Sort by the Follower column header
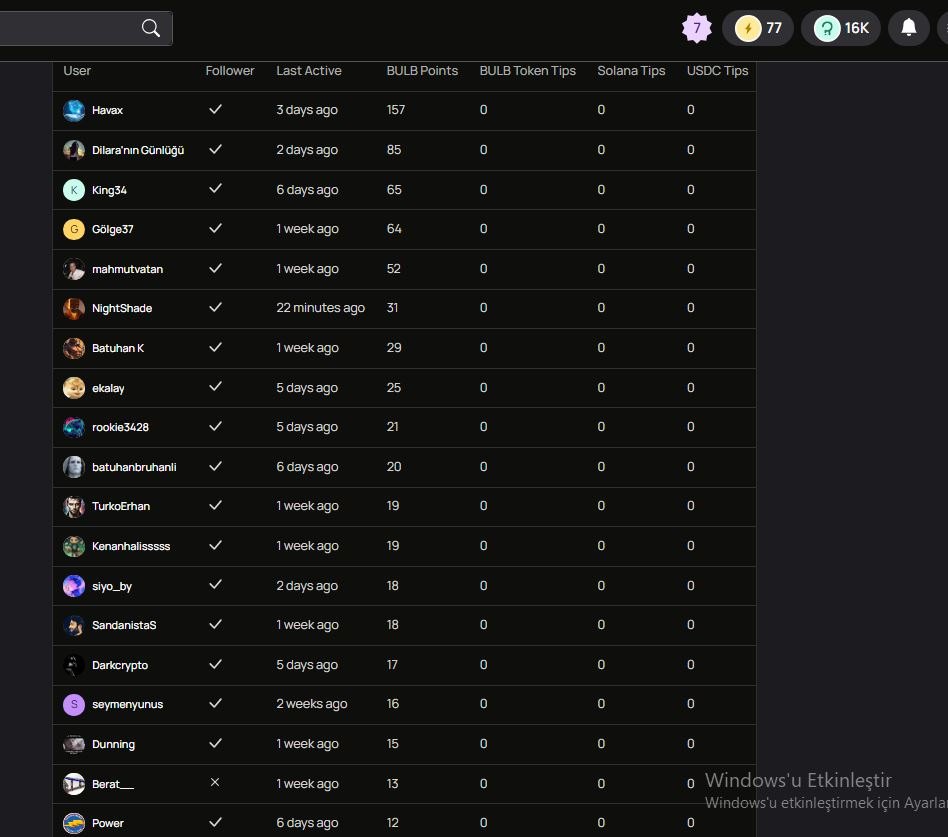Image resolution: width=948 pixels, height=837 pixels. (x=230, y=71)
